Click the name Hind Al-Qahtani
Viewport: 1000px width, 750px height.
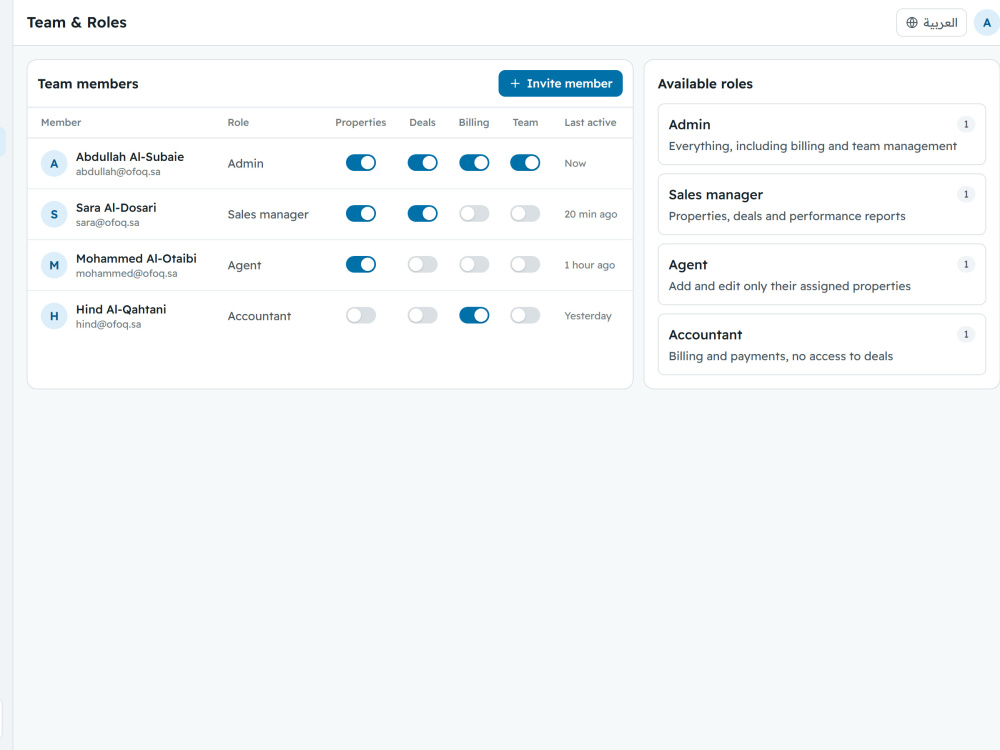click(121, 310)
